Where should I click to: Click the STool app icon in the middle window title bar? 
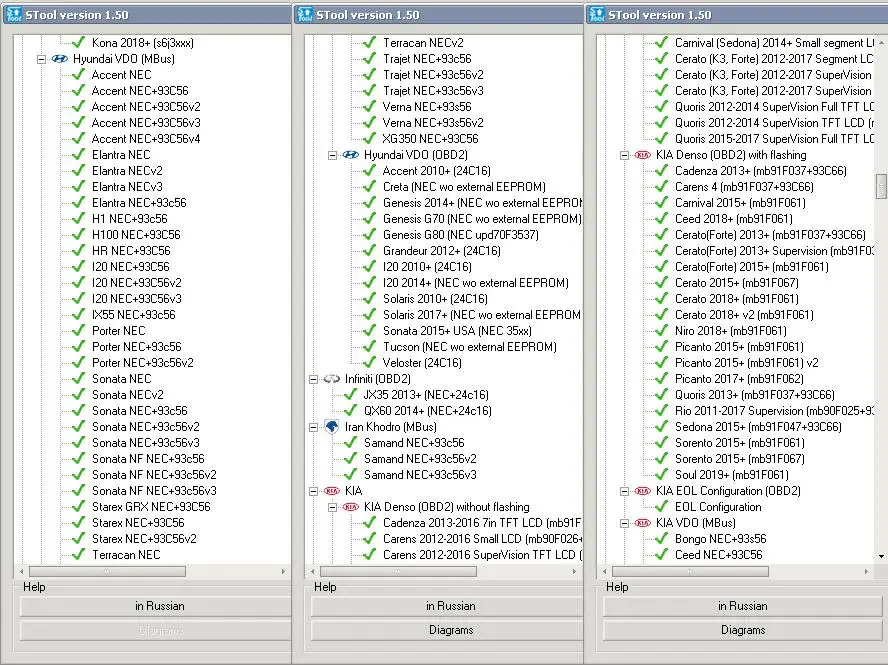point(305,14)
